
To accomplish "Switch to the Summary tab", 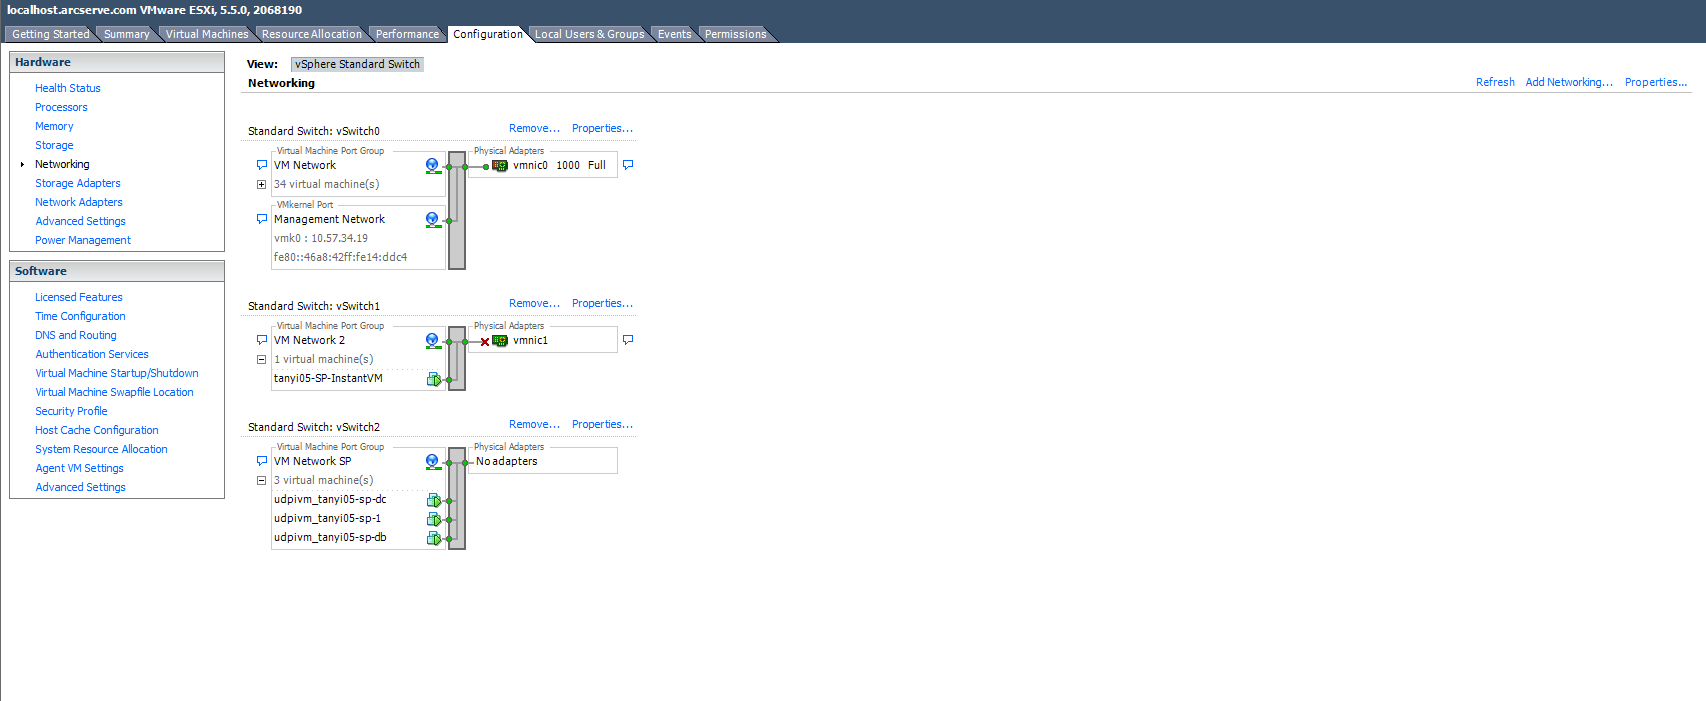I will [x=126, y=34].
